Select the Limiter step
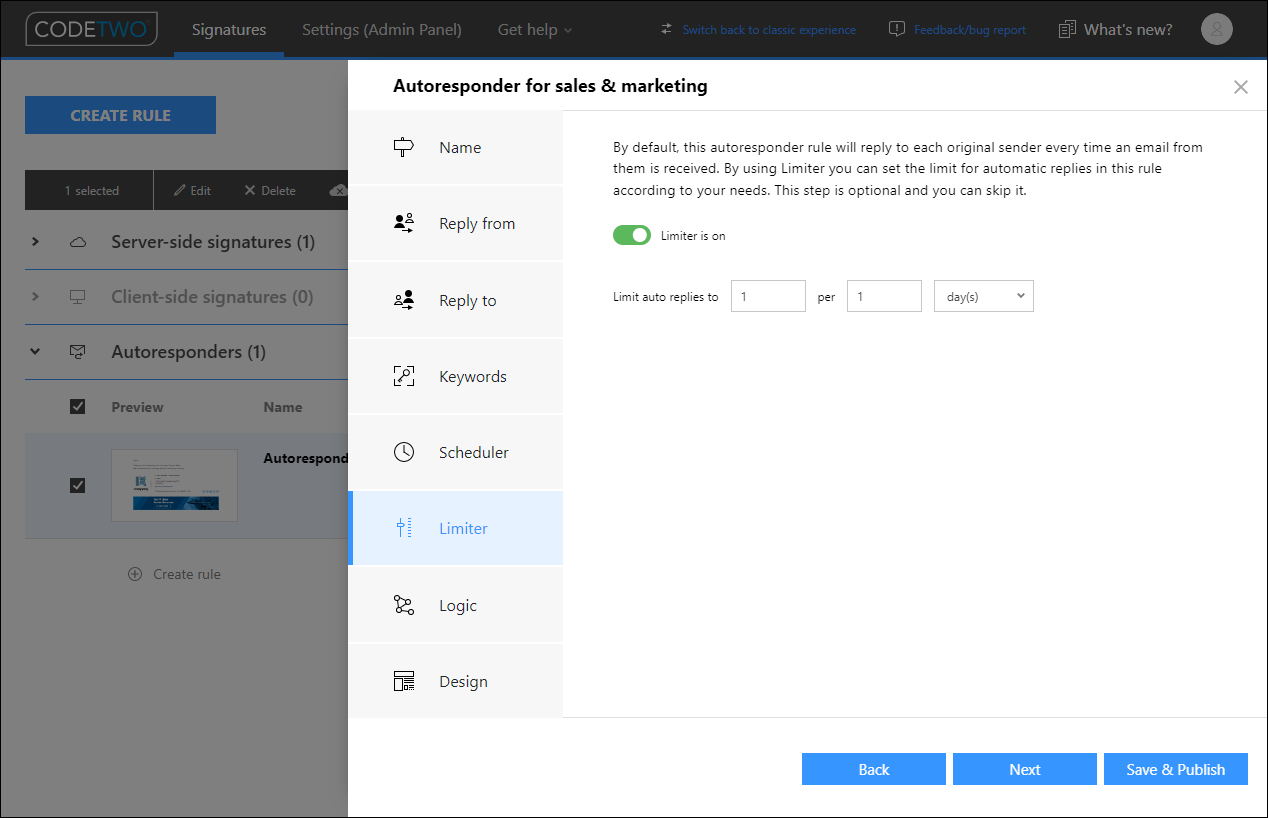This screenshot has width=1268, height=818. tap(456, 528)
